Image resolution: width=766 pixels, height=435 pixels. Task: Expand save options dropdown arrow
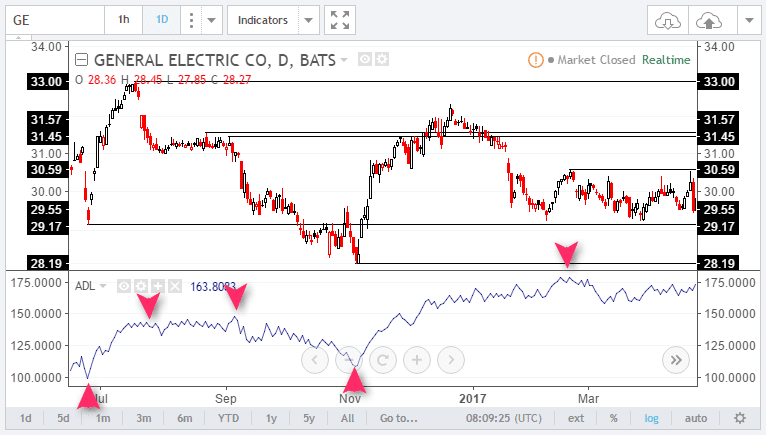749,21
